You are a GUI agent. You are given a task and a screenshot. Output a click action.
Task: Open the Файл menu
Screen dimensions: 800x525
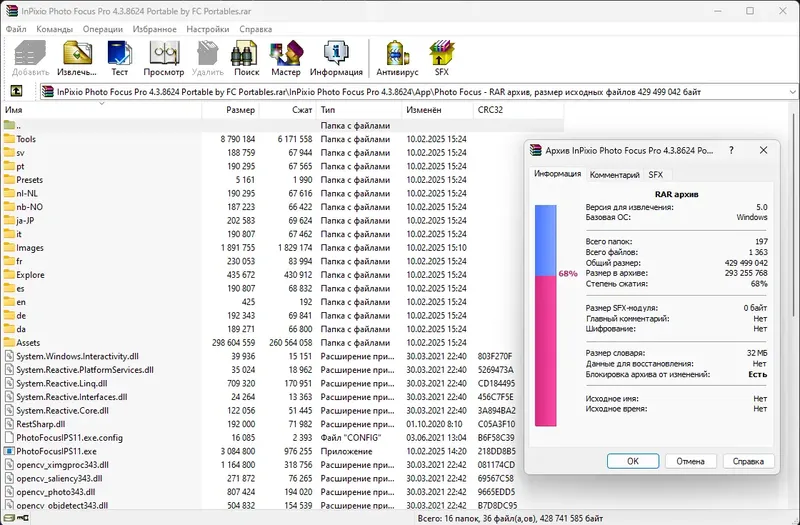[16, 29]
